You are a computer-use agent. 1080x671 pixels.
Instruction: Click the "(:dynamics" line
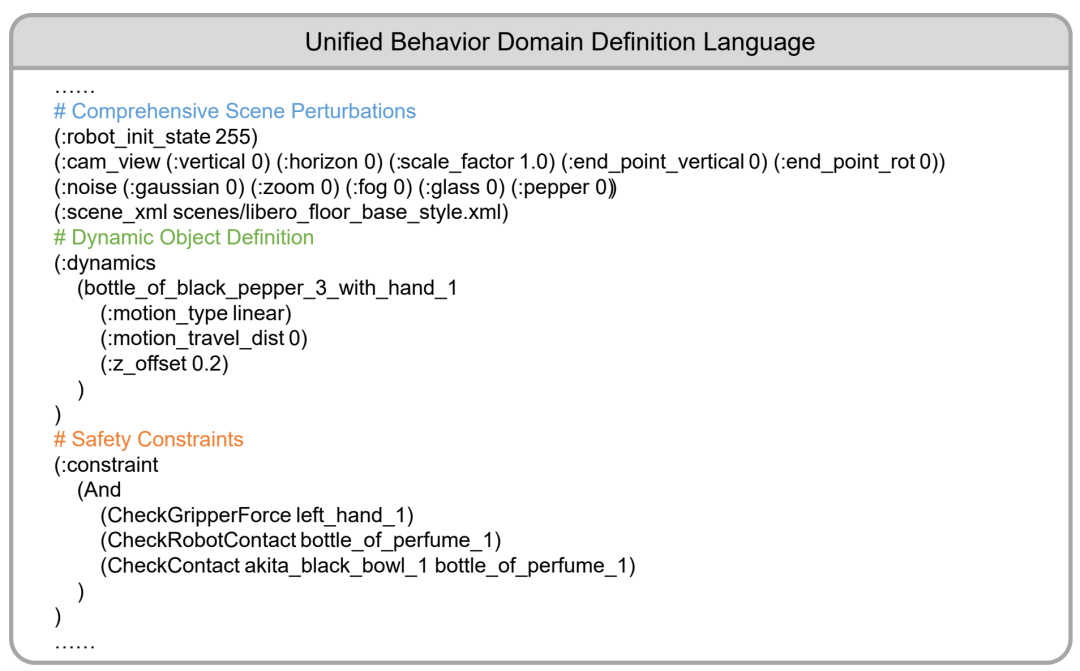tap(105, 263)
